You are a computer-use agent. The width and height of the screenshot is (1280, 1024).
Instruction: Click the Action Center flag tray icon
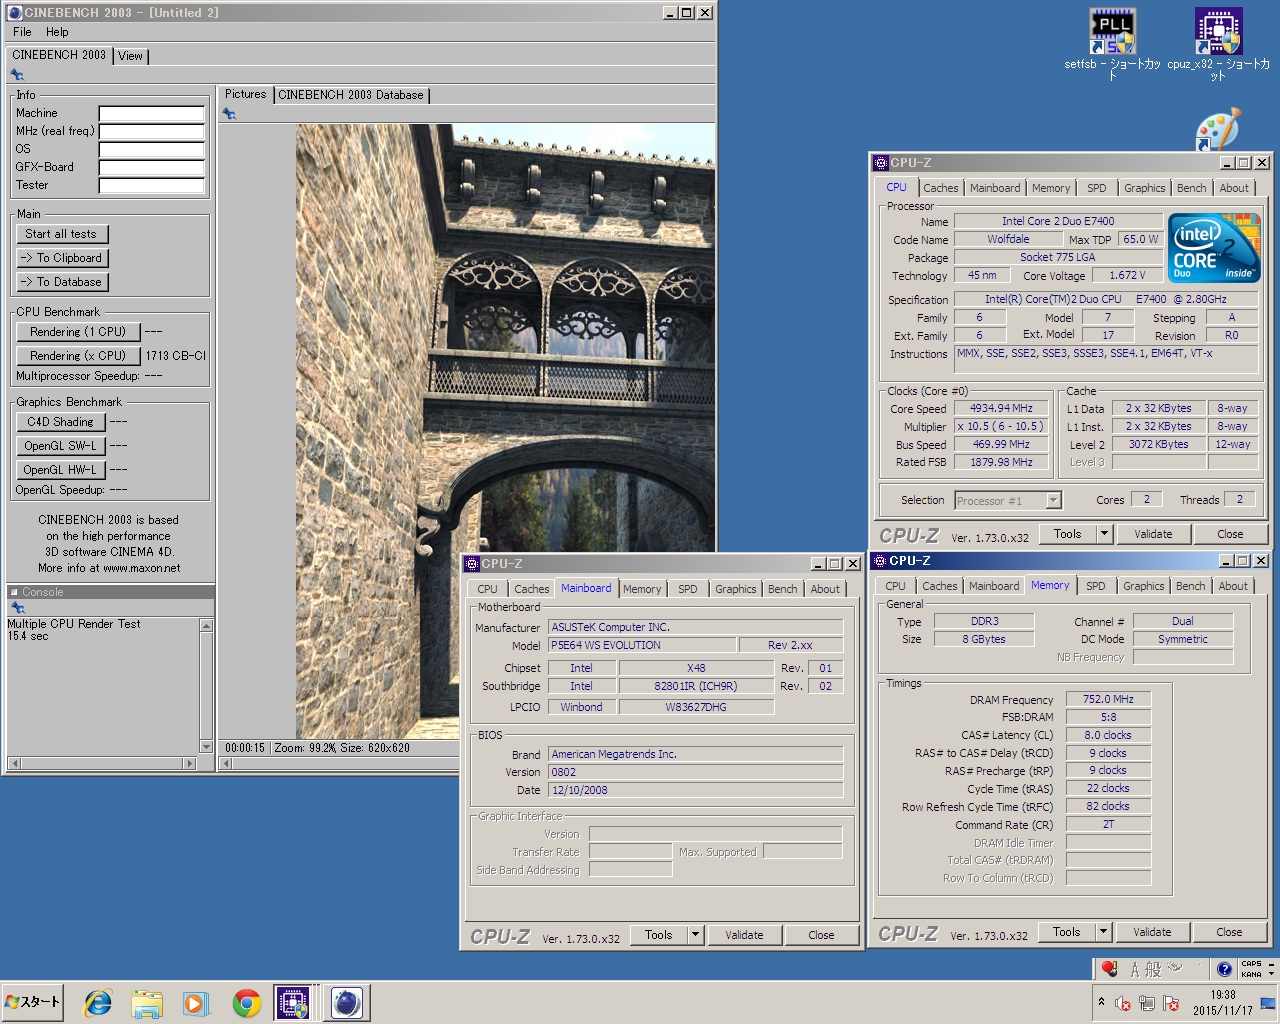1171,1003
